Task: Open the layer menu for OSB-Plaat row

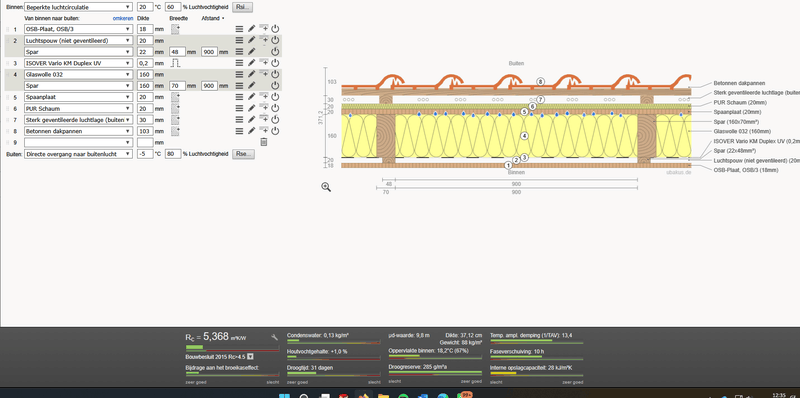Action: (239, 29)
